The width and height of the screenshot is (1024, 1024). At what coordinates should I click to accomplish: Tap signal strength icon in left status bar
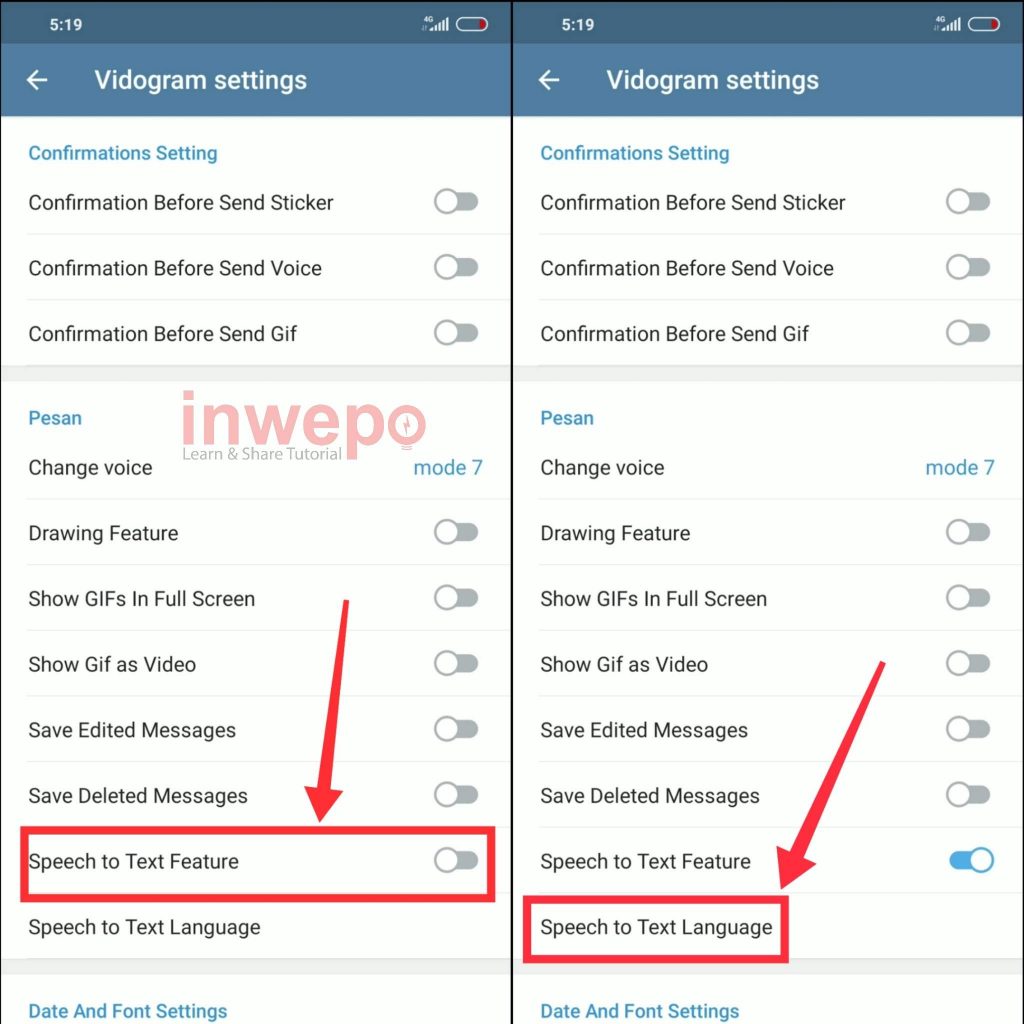436,24
